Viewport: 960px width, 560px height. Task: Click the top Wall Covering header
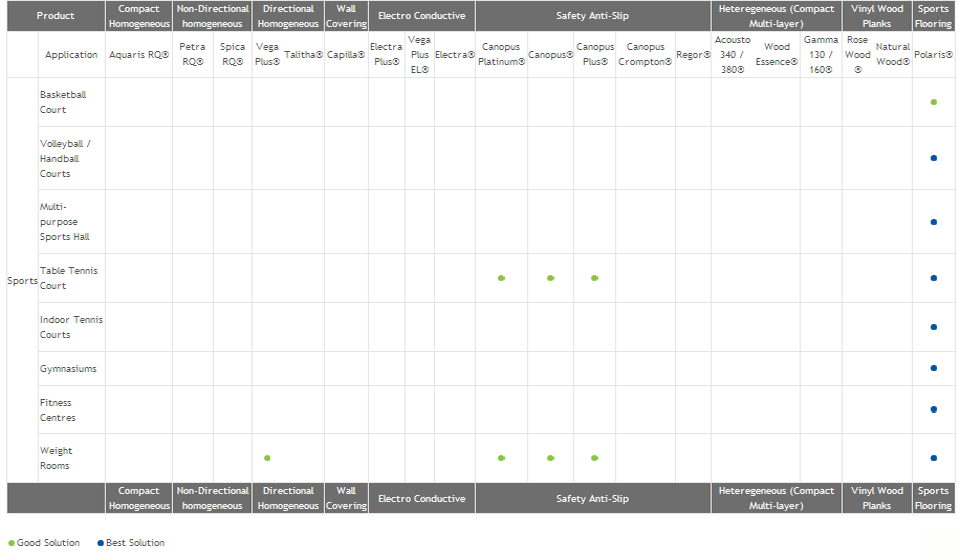(346, 16)
